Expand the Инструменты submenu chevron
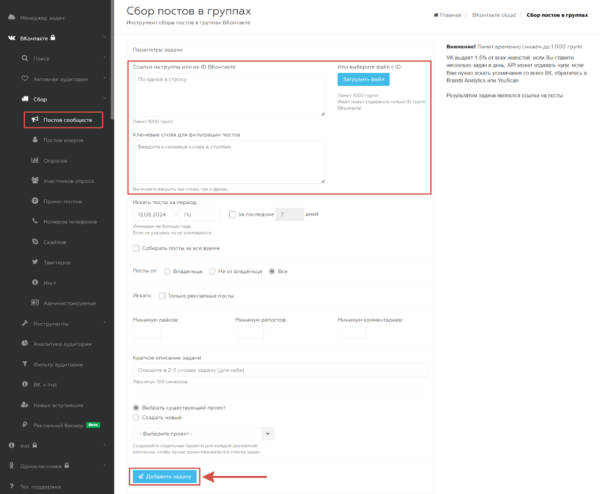600x494 pixels. click(x=104, y=323)
